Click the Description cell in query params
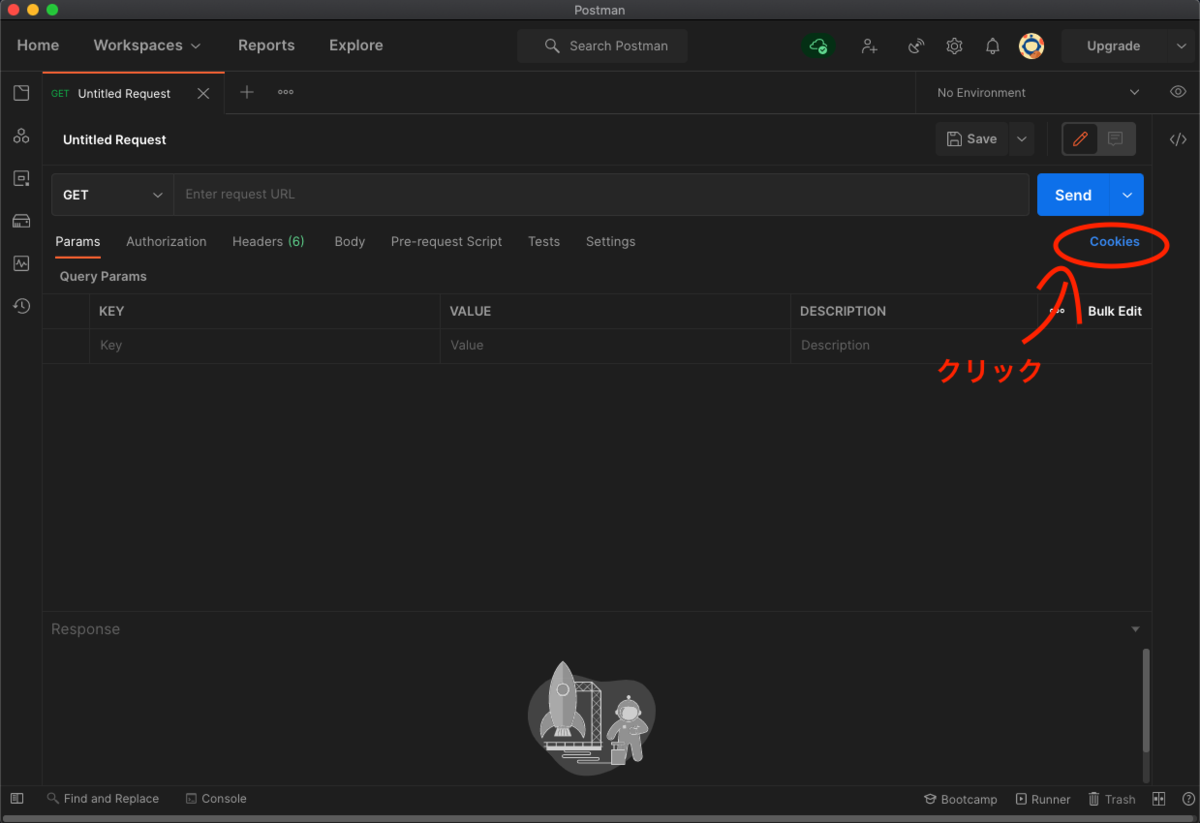This screenshot has width=1200, height=823. point(970,346)
